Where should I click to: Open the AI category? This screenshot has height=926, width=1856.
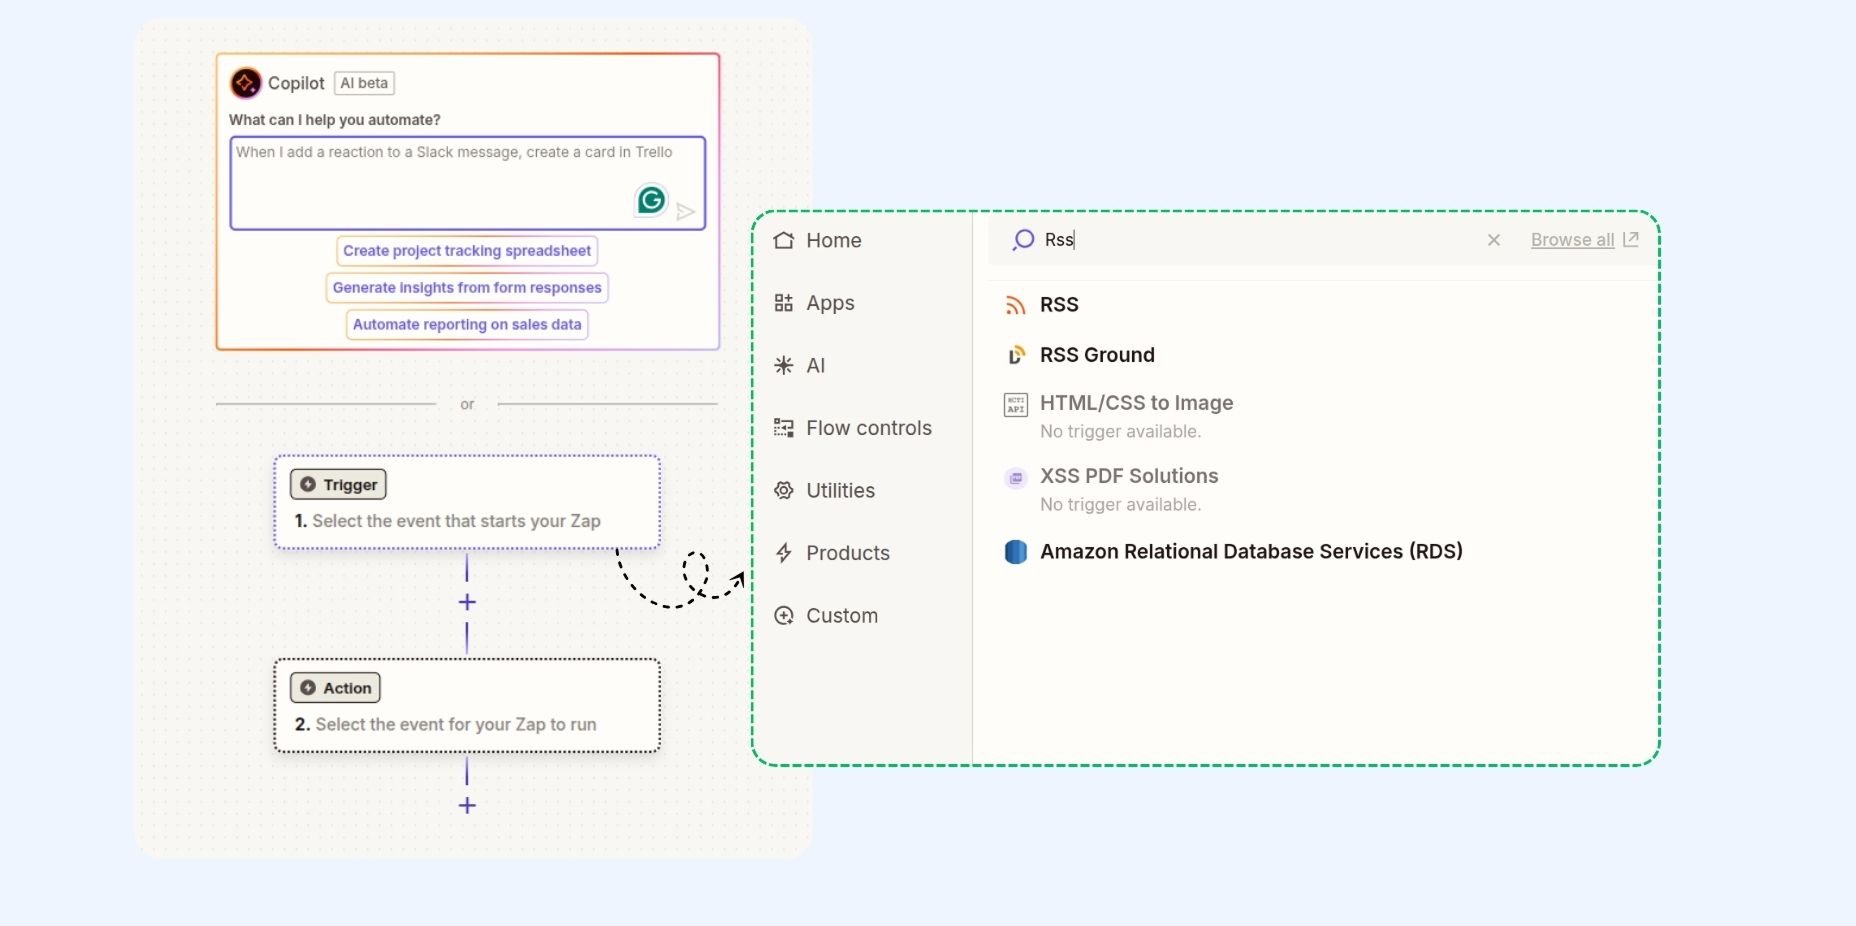pos(815,366)
